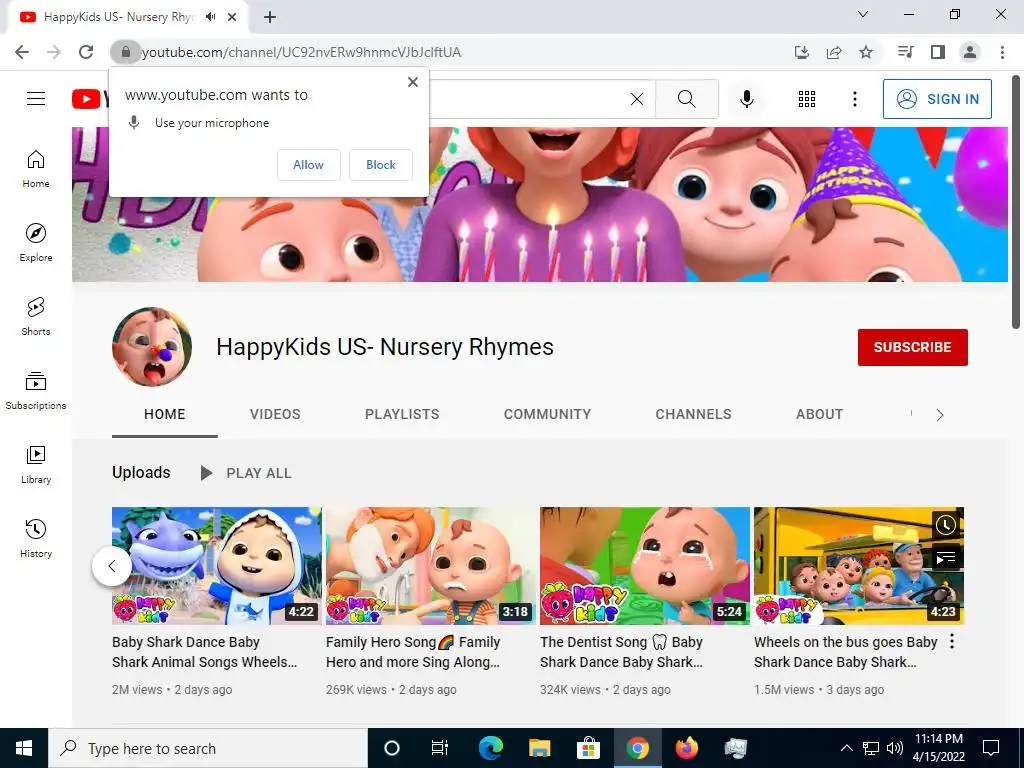
Task: Install YouTube app icon in address bar
Action: pyautogui.click(x=801, y=52)
